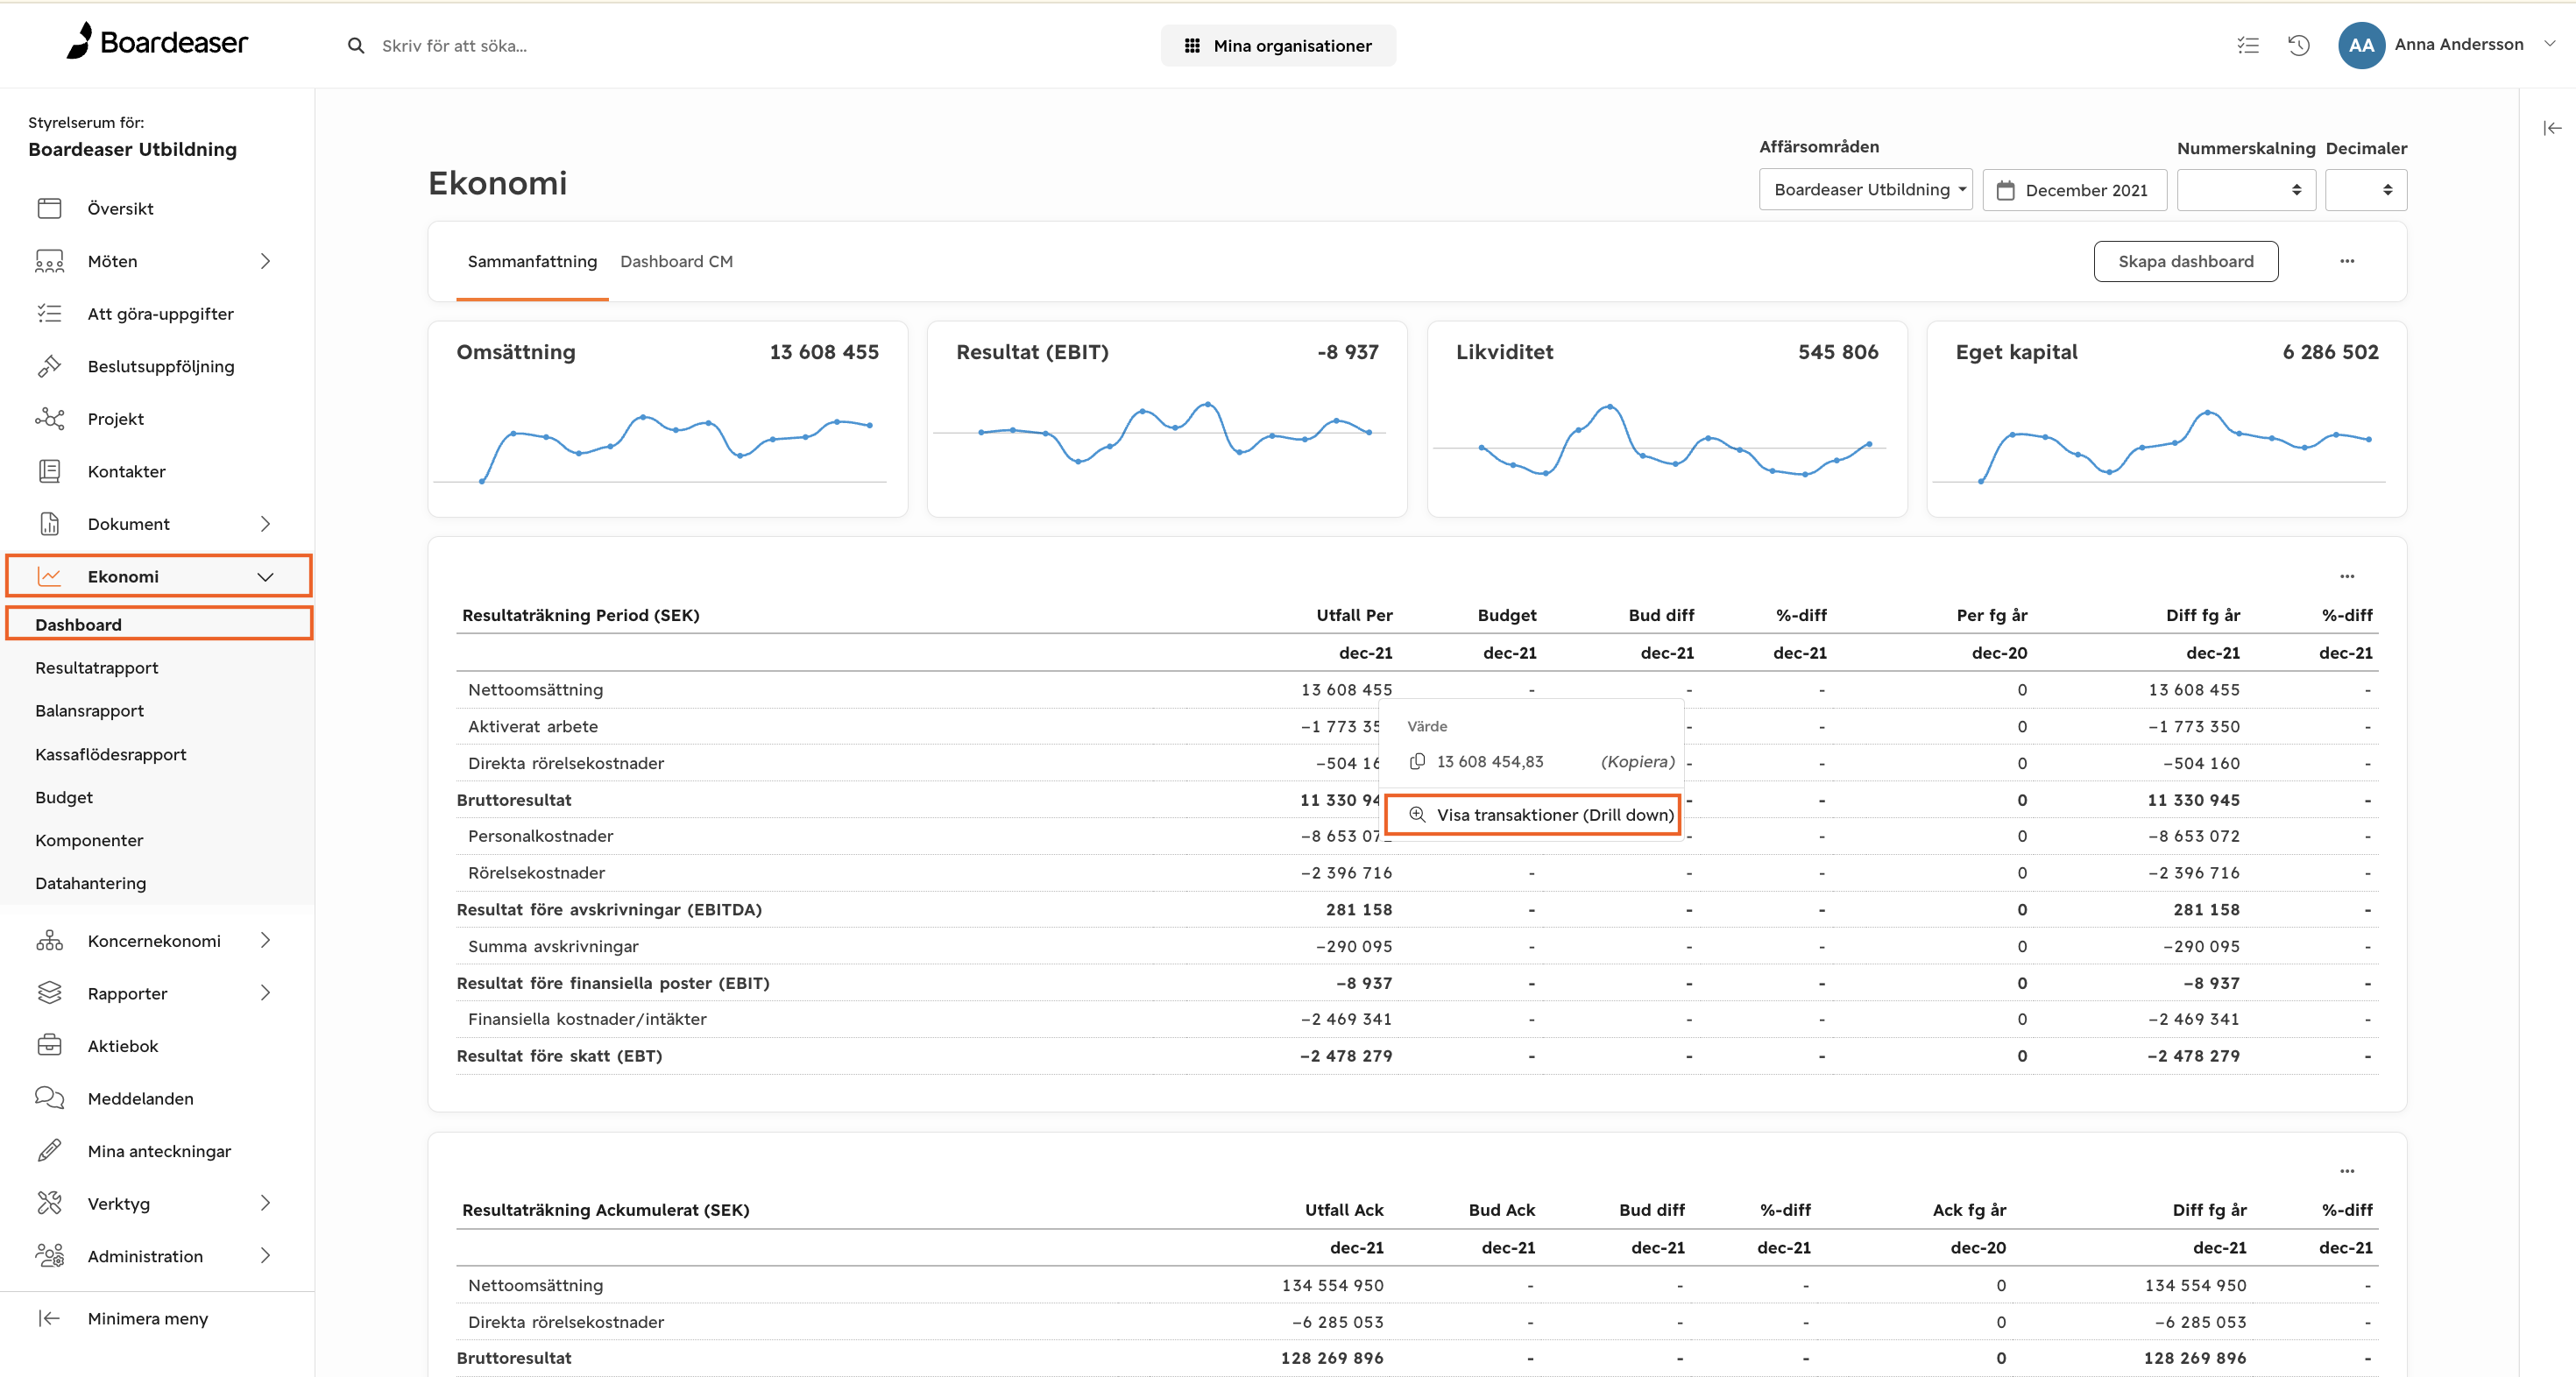Click the Kontakter address book icon
This screenshot has width=2576, height=1377.
[49, 471]
